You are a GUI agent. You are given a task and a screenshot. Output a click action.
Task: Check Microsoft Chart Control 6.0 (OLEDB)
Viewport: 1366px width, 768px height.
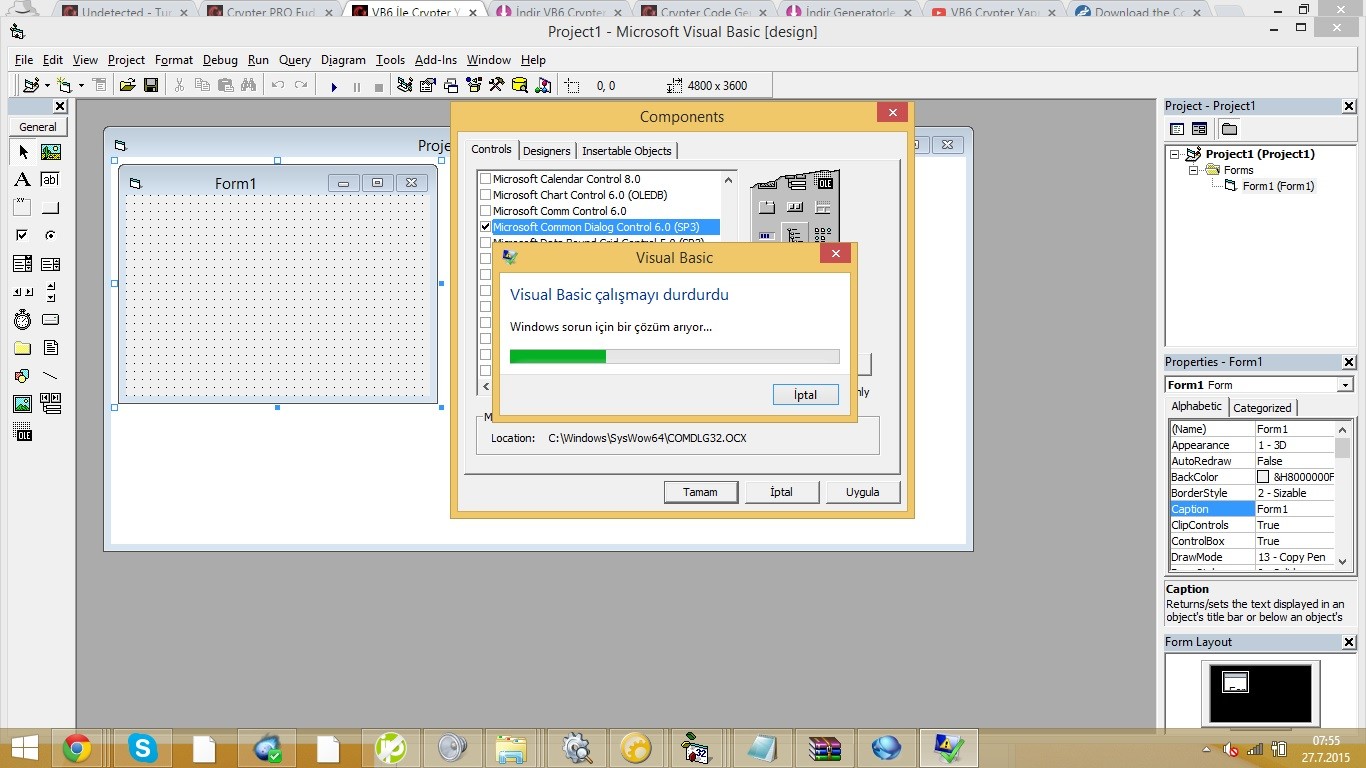pyautogui.click(x=486, y=195)
